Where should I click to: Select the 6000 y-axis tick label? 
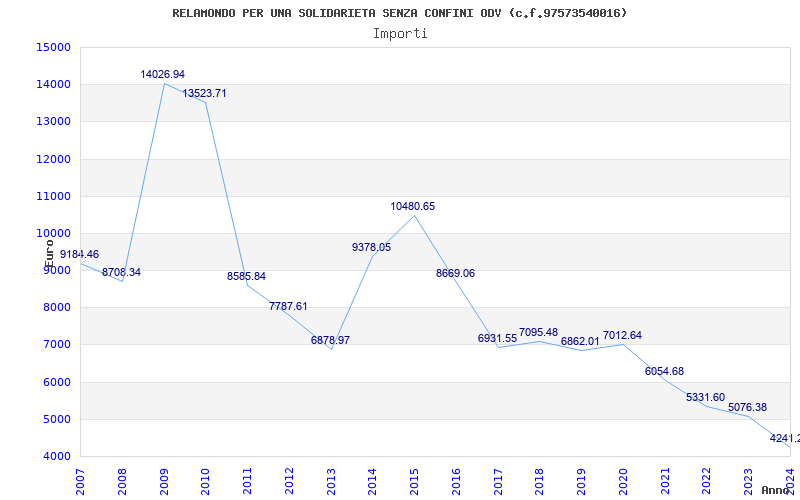pyautogui.click(x=56, y=383)
